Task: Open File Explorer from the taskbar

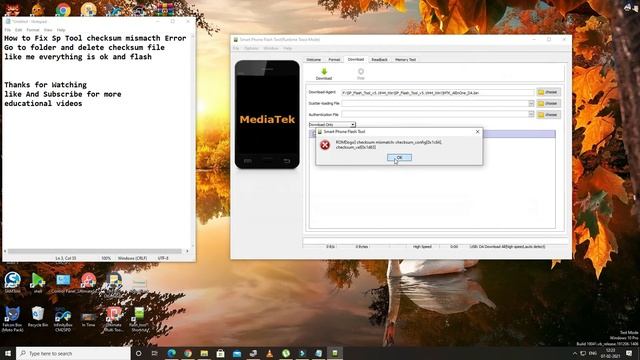Action: click(x=204, y=353)
